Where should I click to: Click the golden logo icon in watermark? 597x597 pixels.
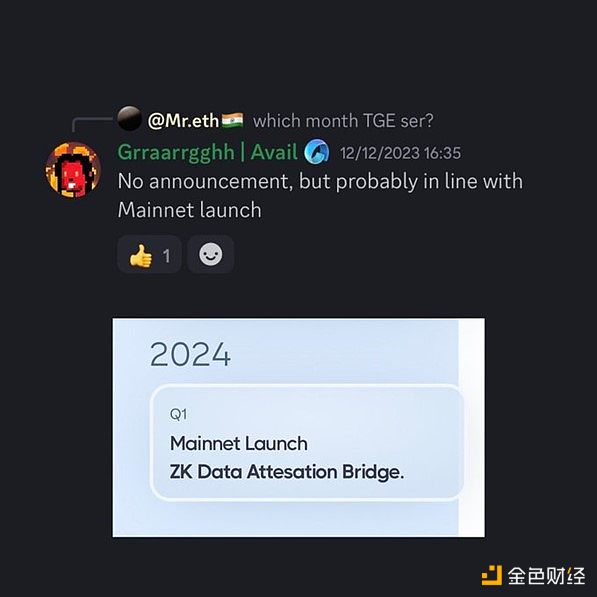click(x=492, y=575)
